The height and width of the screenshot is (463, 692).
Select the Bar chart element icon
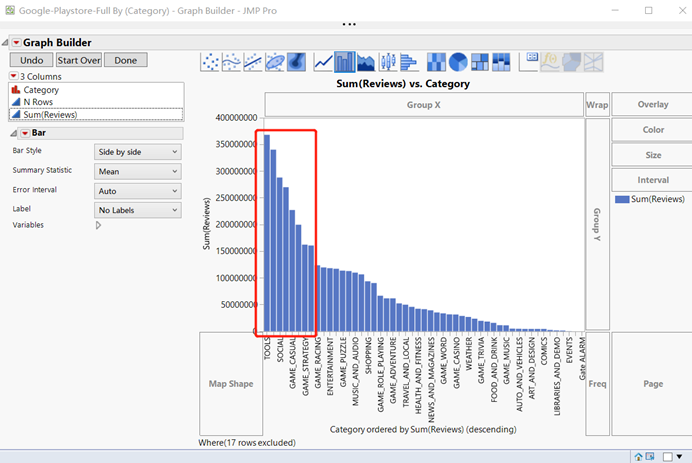(345, 62)
